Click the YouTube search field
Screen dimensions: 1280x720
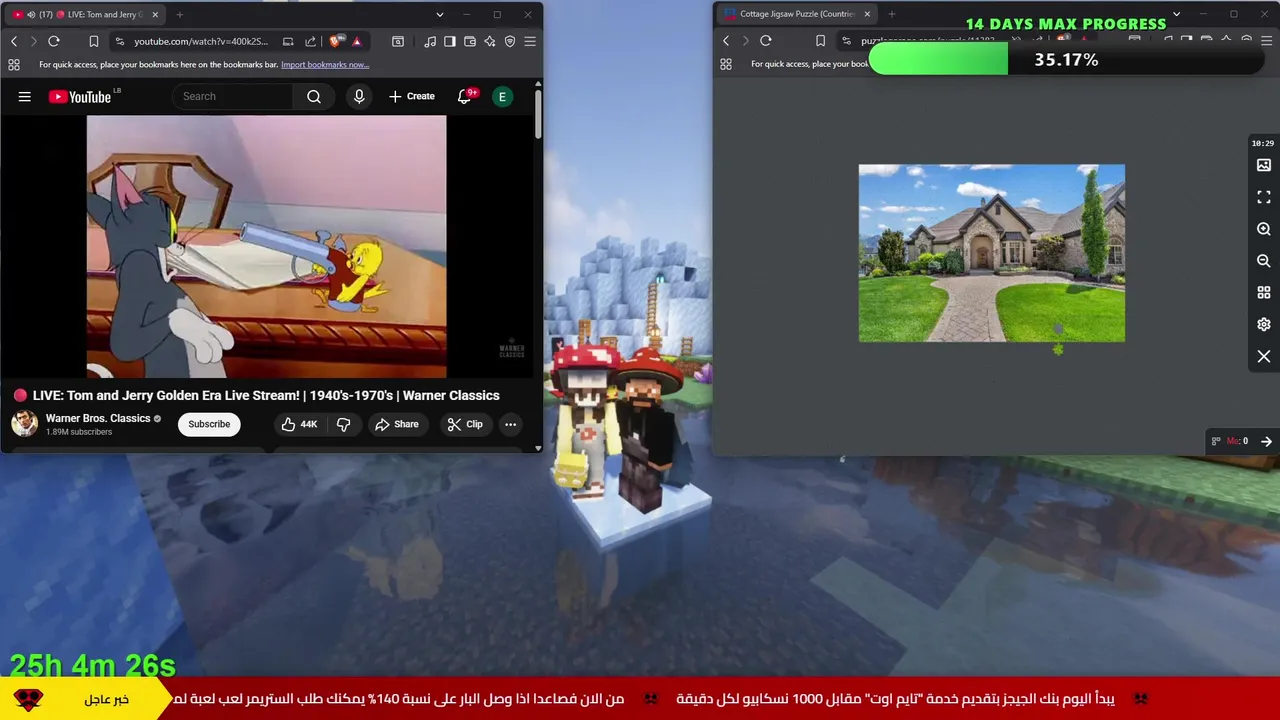click(232, 96)
